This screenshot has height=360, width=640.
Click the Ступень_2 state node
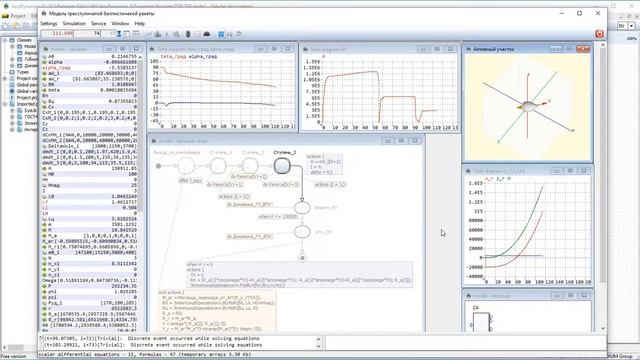tap(250, 166)
